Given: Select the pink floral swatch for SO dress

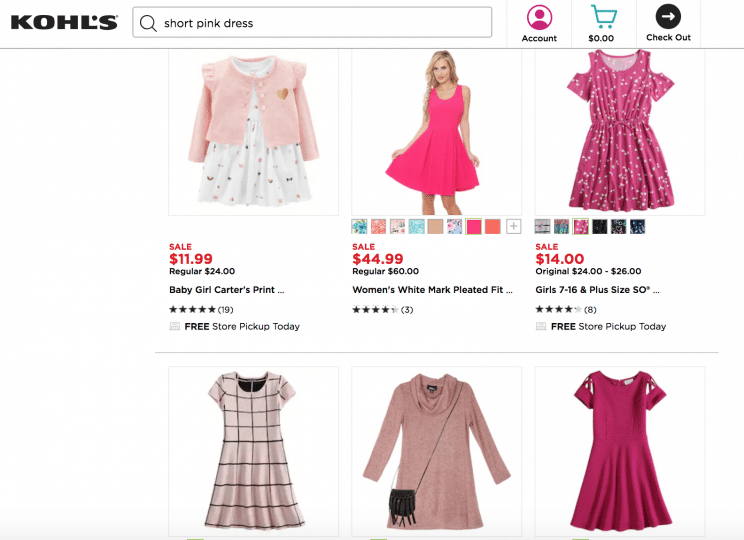Looking at the screenshot, I should pos(581,226).
